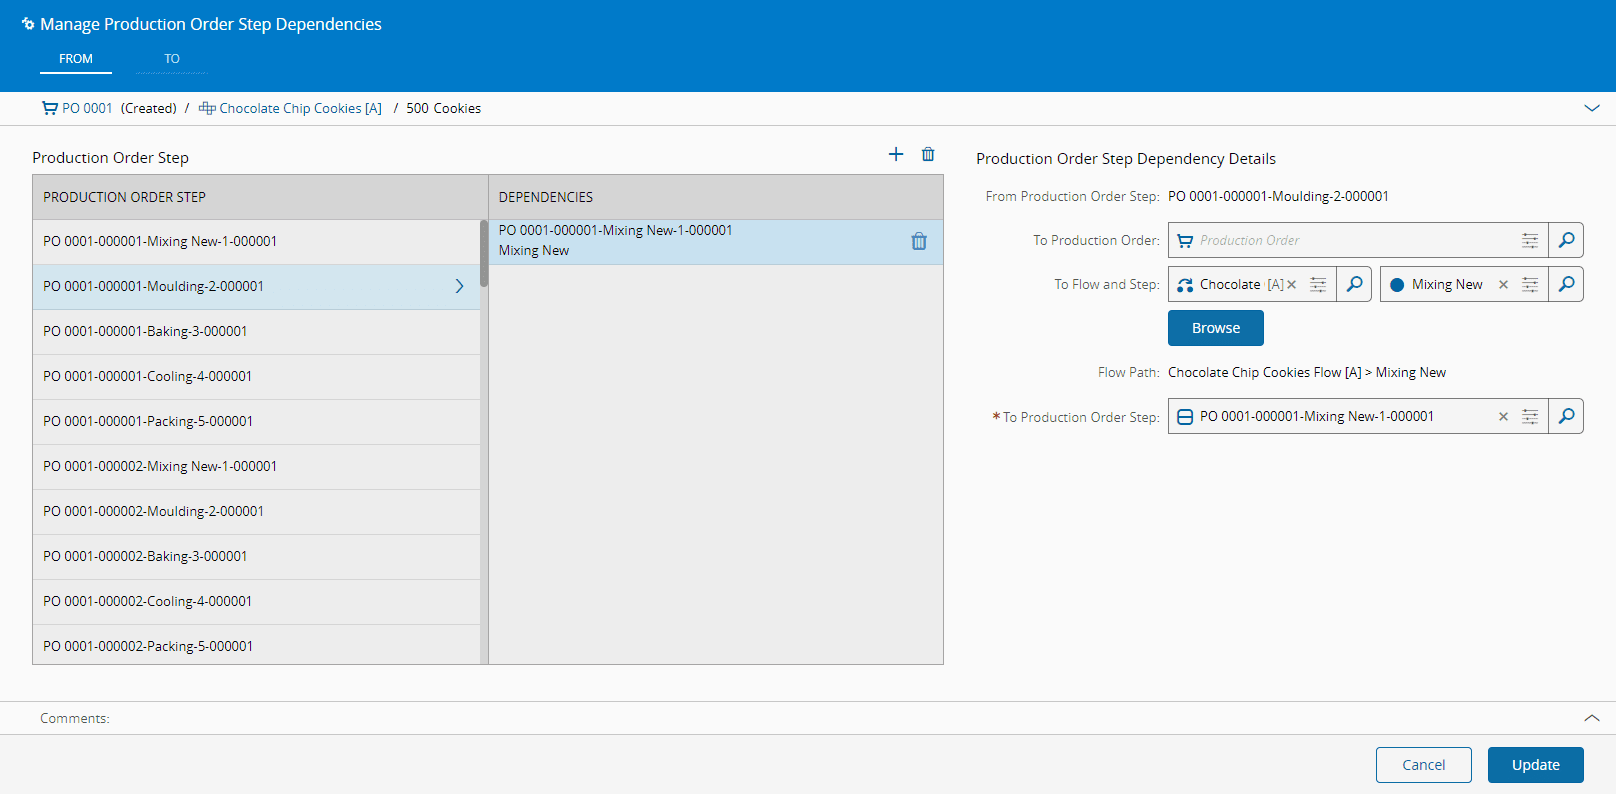Click the Update button
This screenshot has height=794, width=1616.
pos(1535,765)
